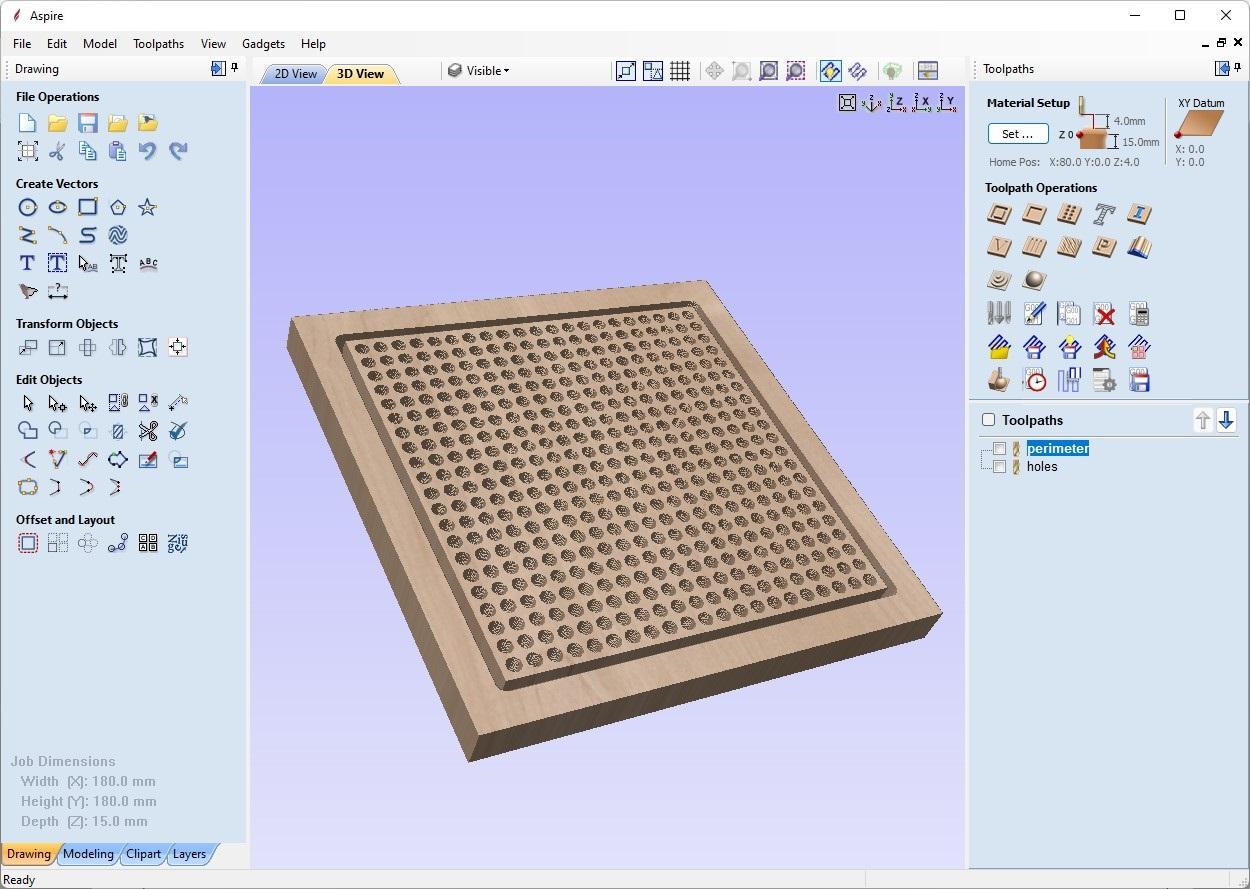Toggle the grid display icon

[x=680, y=71]
